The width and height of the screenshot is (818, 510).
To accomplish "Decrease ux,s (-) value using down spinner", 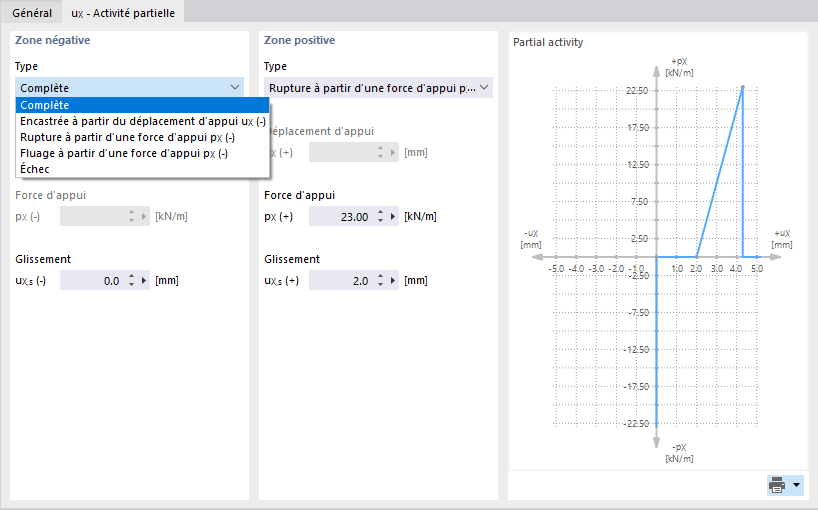I will click(131, 285).
